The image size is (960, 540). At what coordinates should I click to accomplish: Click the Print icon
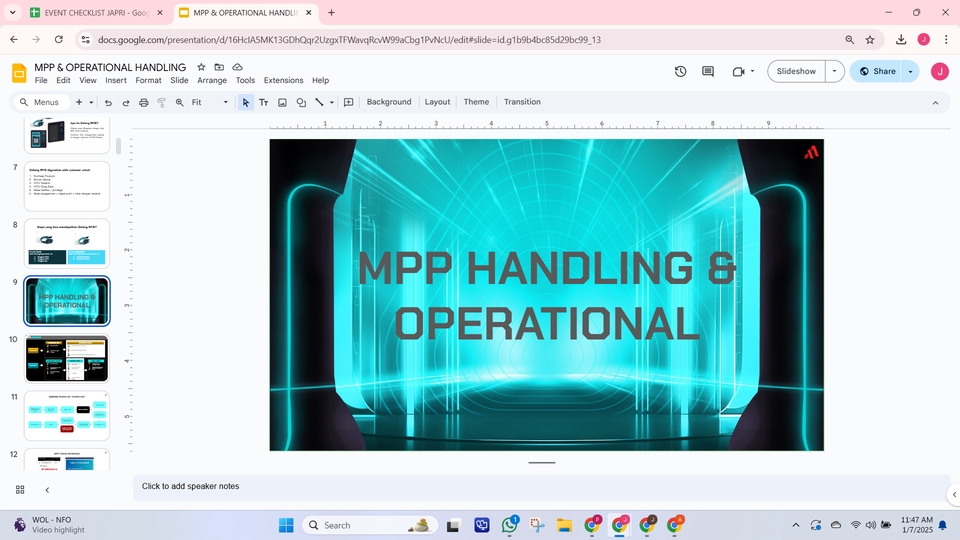144,102
